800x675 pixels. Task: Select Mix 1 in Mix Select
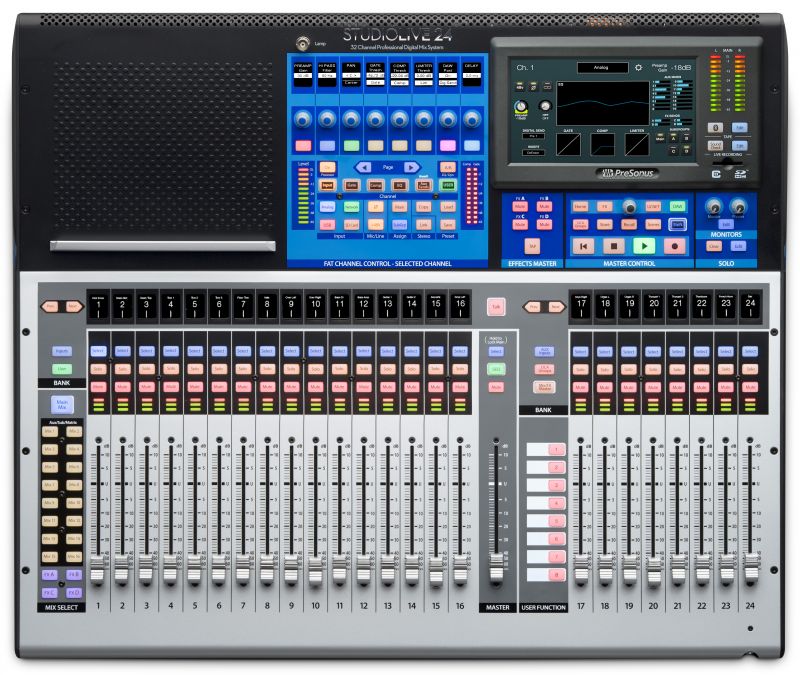pyautogui.click(x=49, y=432)
